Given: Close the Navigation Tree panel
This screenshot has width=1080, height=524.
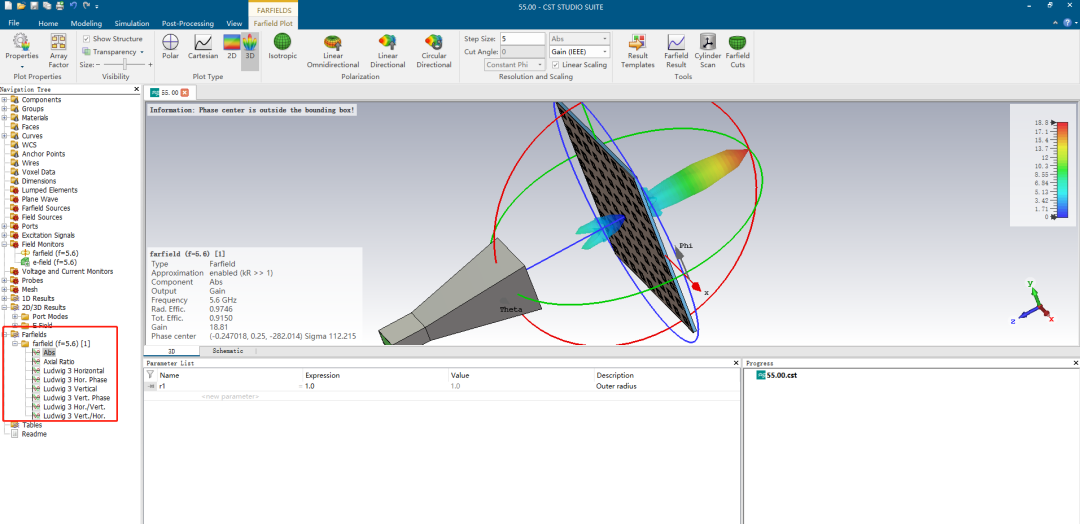Looking at the screenshot, I should (x=136, y=90).
